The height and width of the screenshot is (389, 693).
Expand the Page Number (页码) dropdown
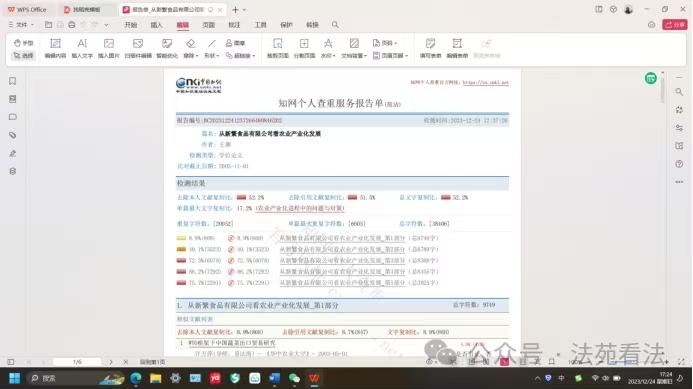pyautogui.click(x=385, y=43)
